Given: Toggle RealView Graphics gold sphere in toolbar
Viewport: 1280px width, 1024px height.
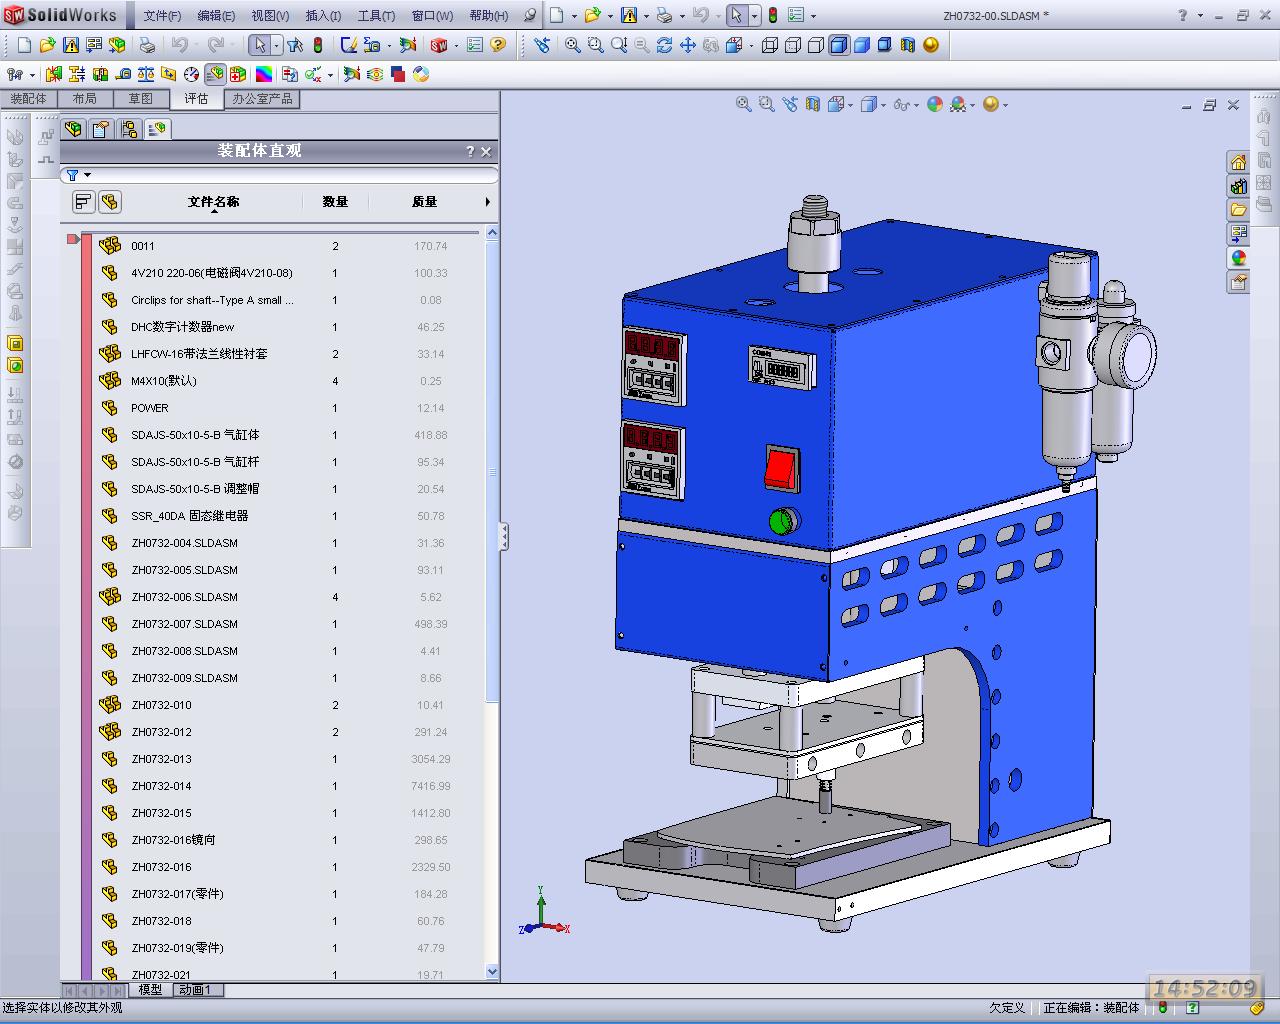Looking at the screenshot, I should tap(931, 45).
